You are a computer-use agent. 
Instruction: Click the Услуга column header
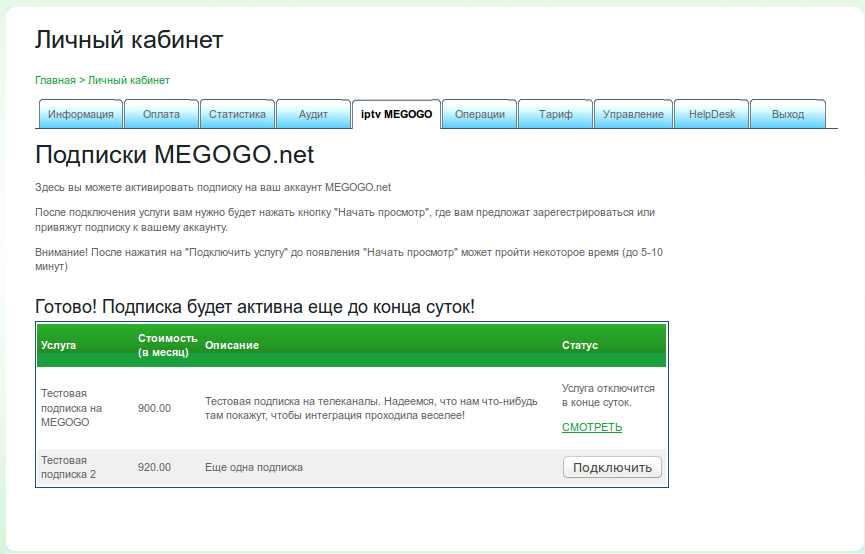point(58,345)
